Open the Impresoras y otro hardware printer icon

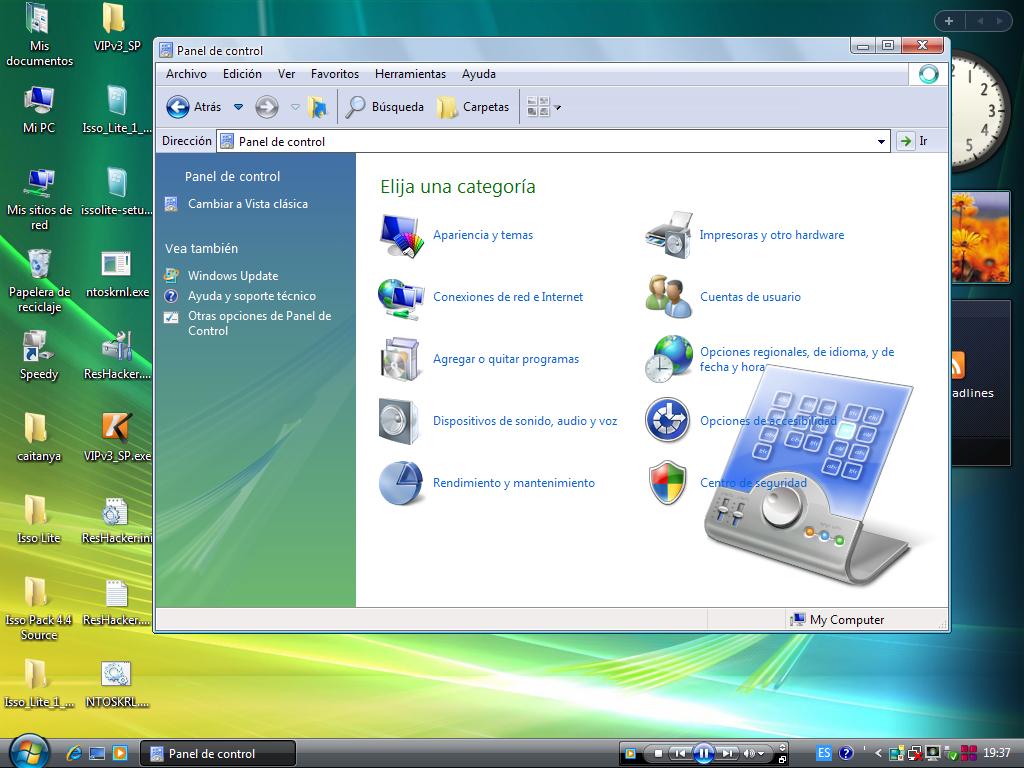pos(668,235)
